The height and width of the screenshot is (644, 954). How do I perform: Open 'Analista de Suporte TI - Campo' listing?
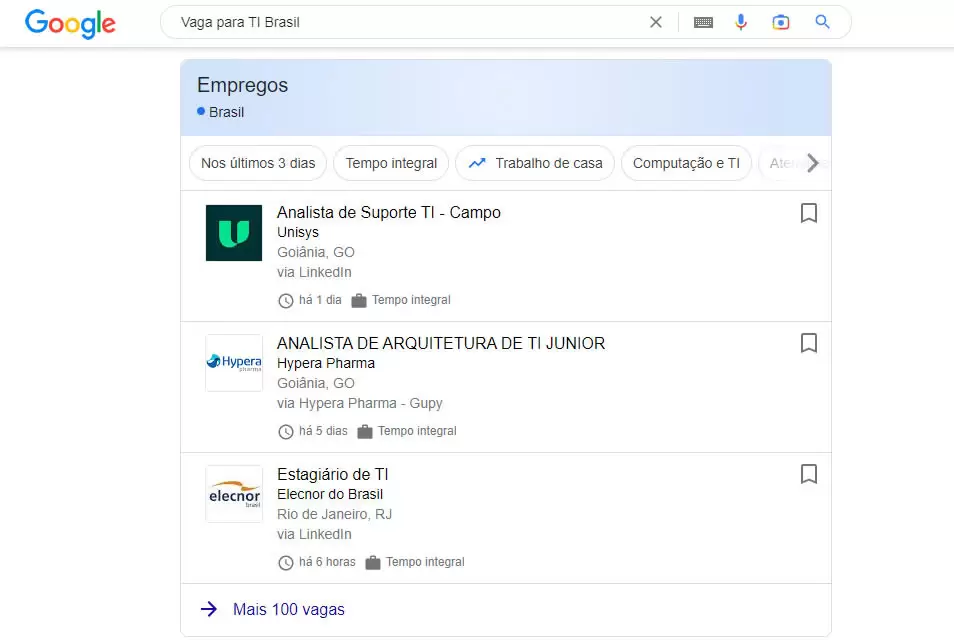(389, 212)
